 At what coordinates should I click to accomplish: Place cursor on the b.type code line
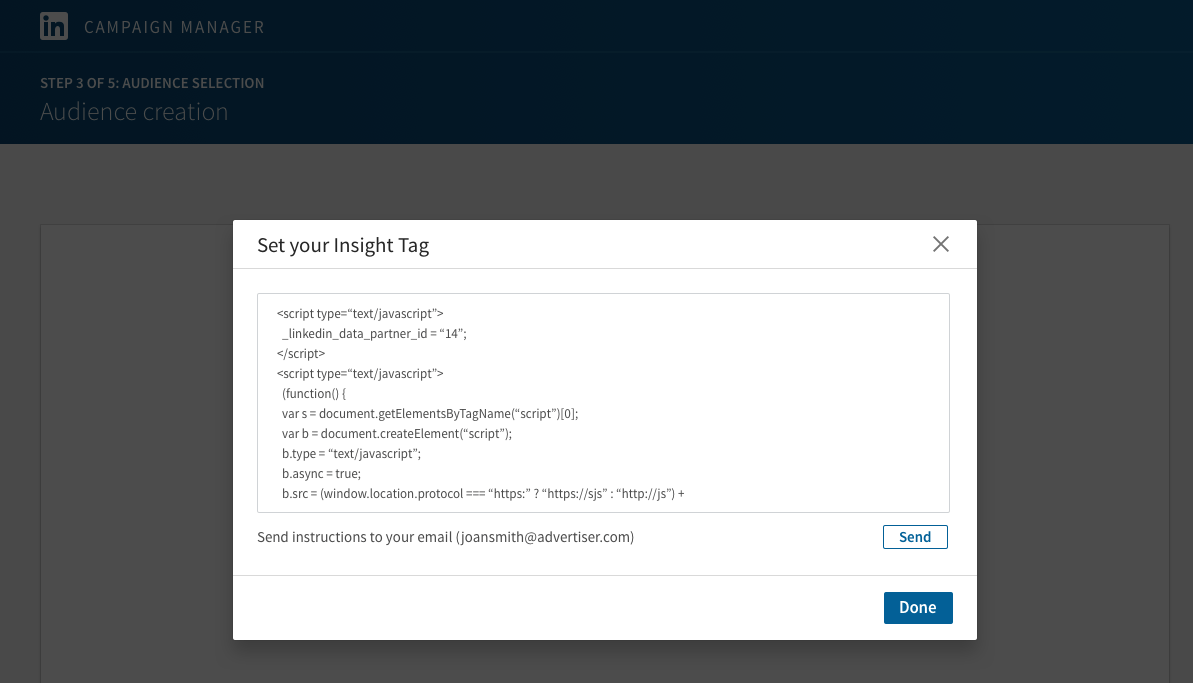351,453
